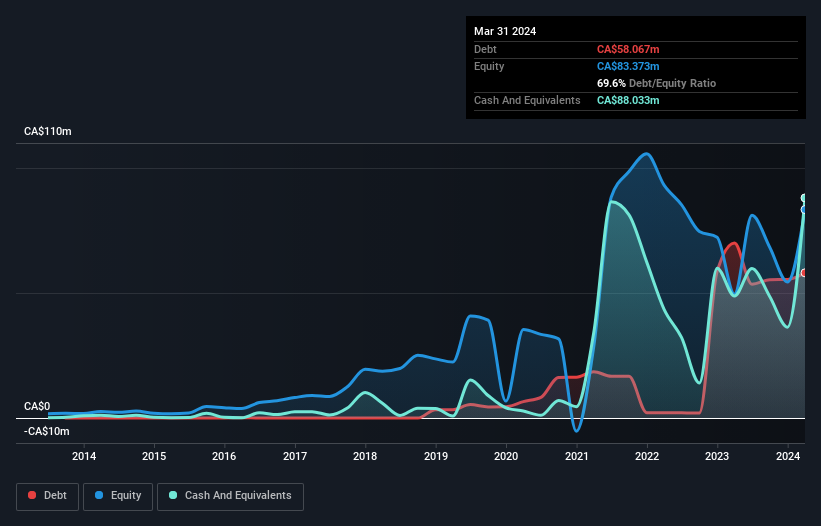
Task: Select the teal Cash endpoint marker on chart
Action: (804, 198)
